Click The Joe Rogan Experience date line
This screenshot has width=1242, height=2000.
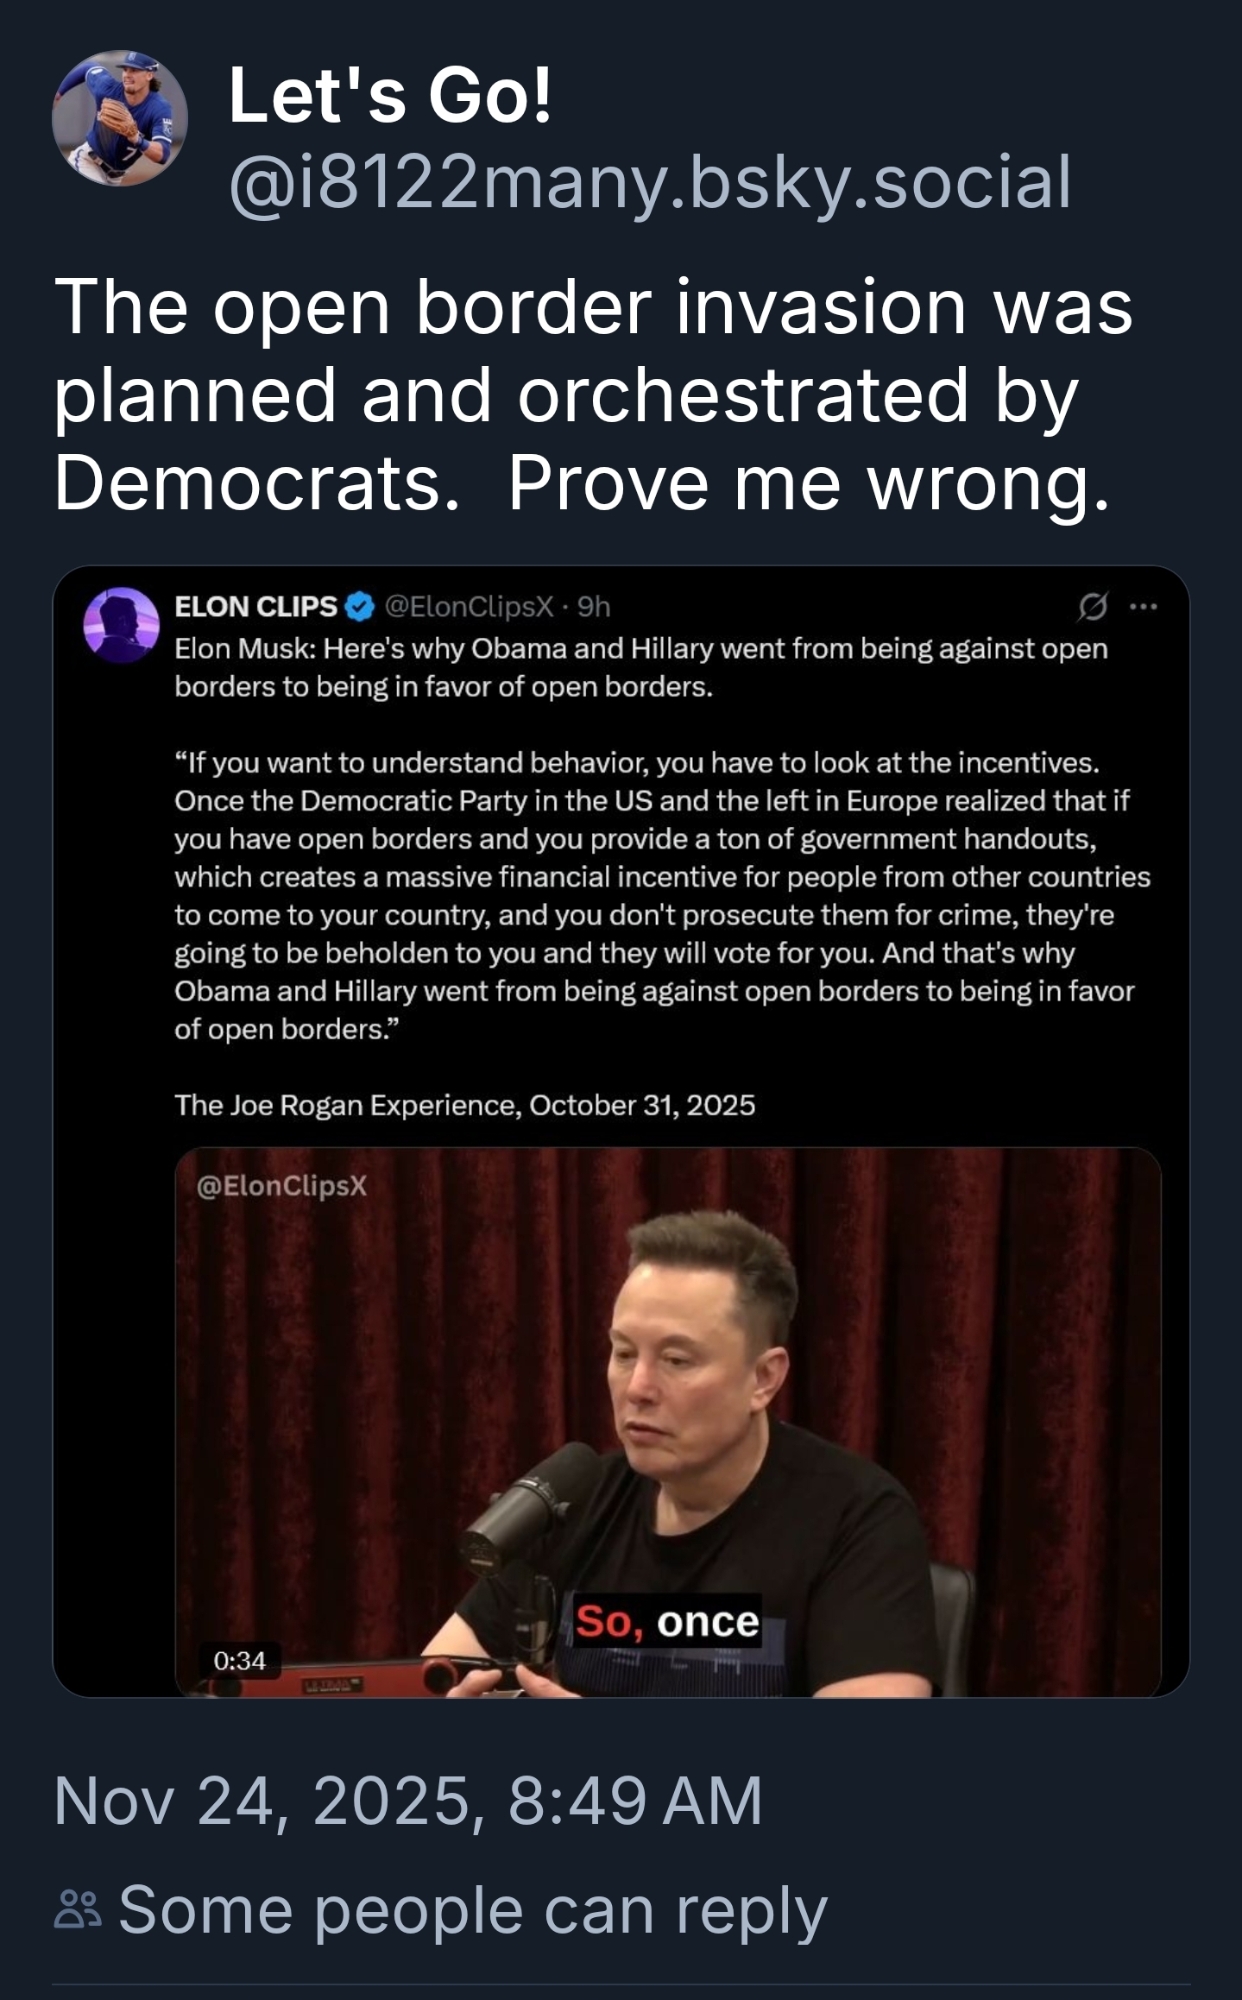(x=464, y=1105)
